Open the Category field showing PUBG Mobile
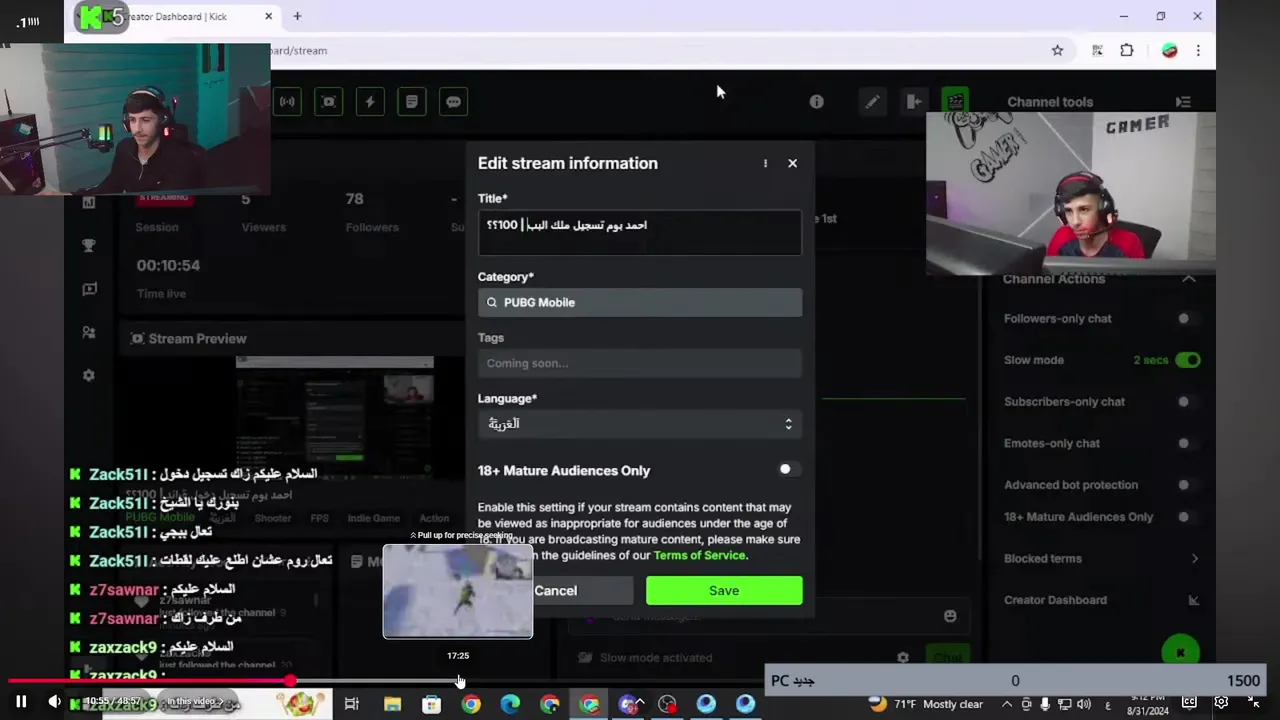 (640, 302)
